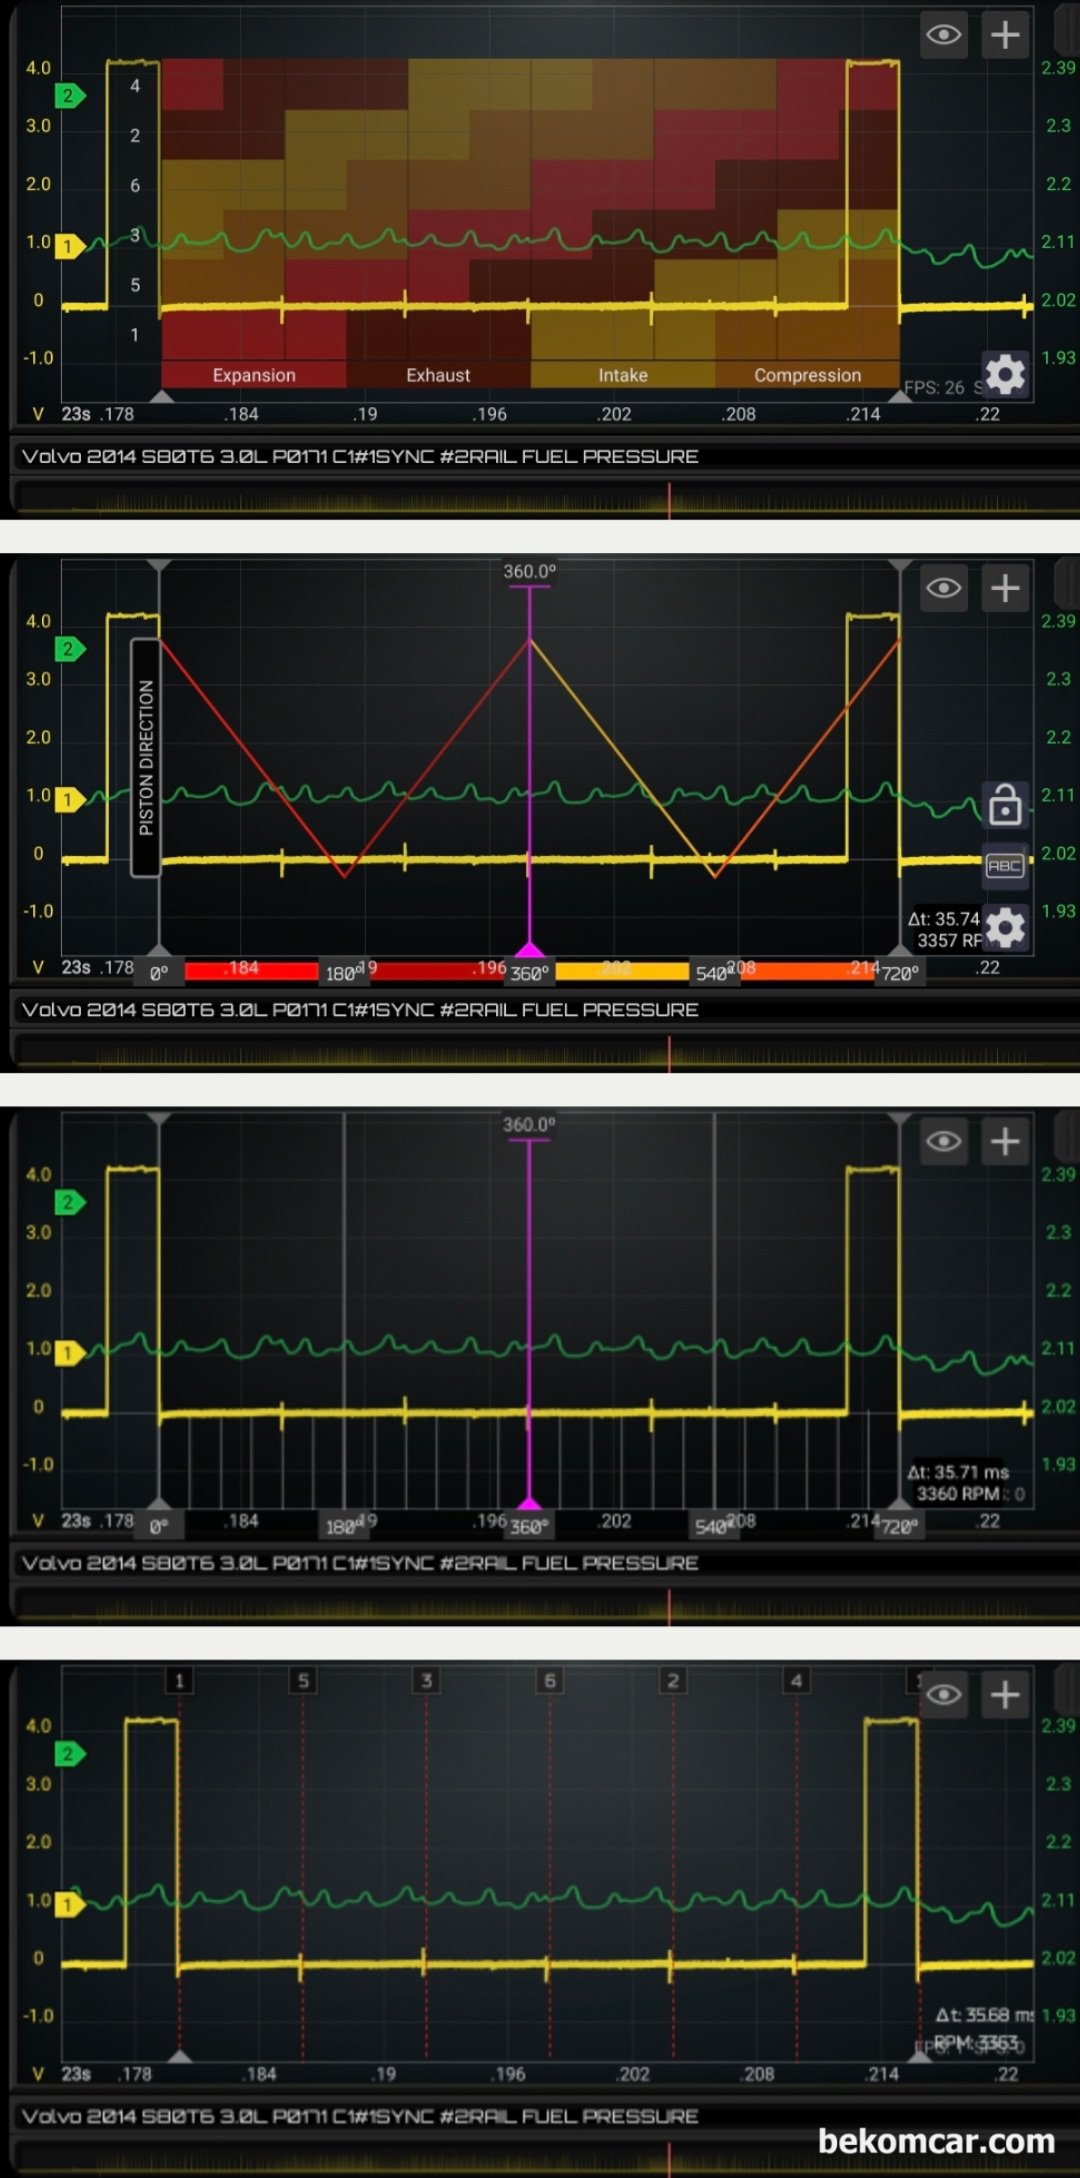The width and height of the screenshot is (1080, 2178).
Task: Open gear settings on the stroke heatmap chart
Action: coord(1005,375)
